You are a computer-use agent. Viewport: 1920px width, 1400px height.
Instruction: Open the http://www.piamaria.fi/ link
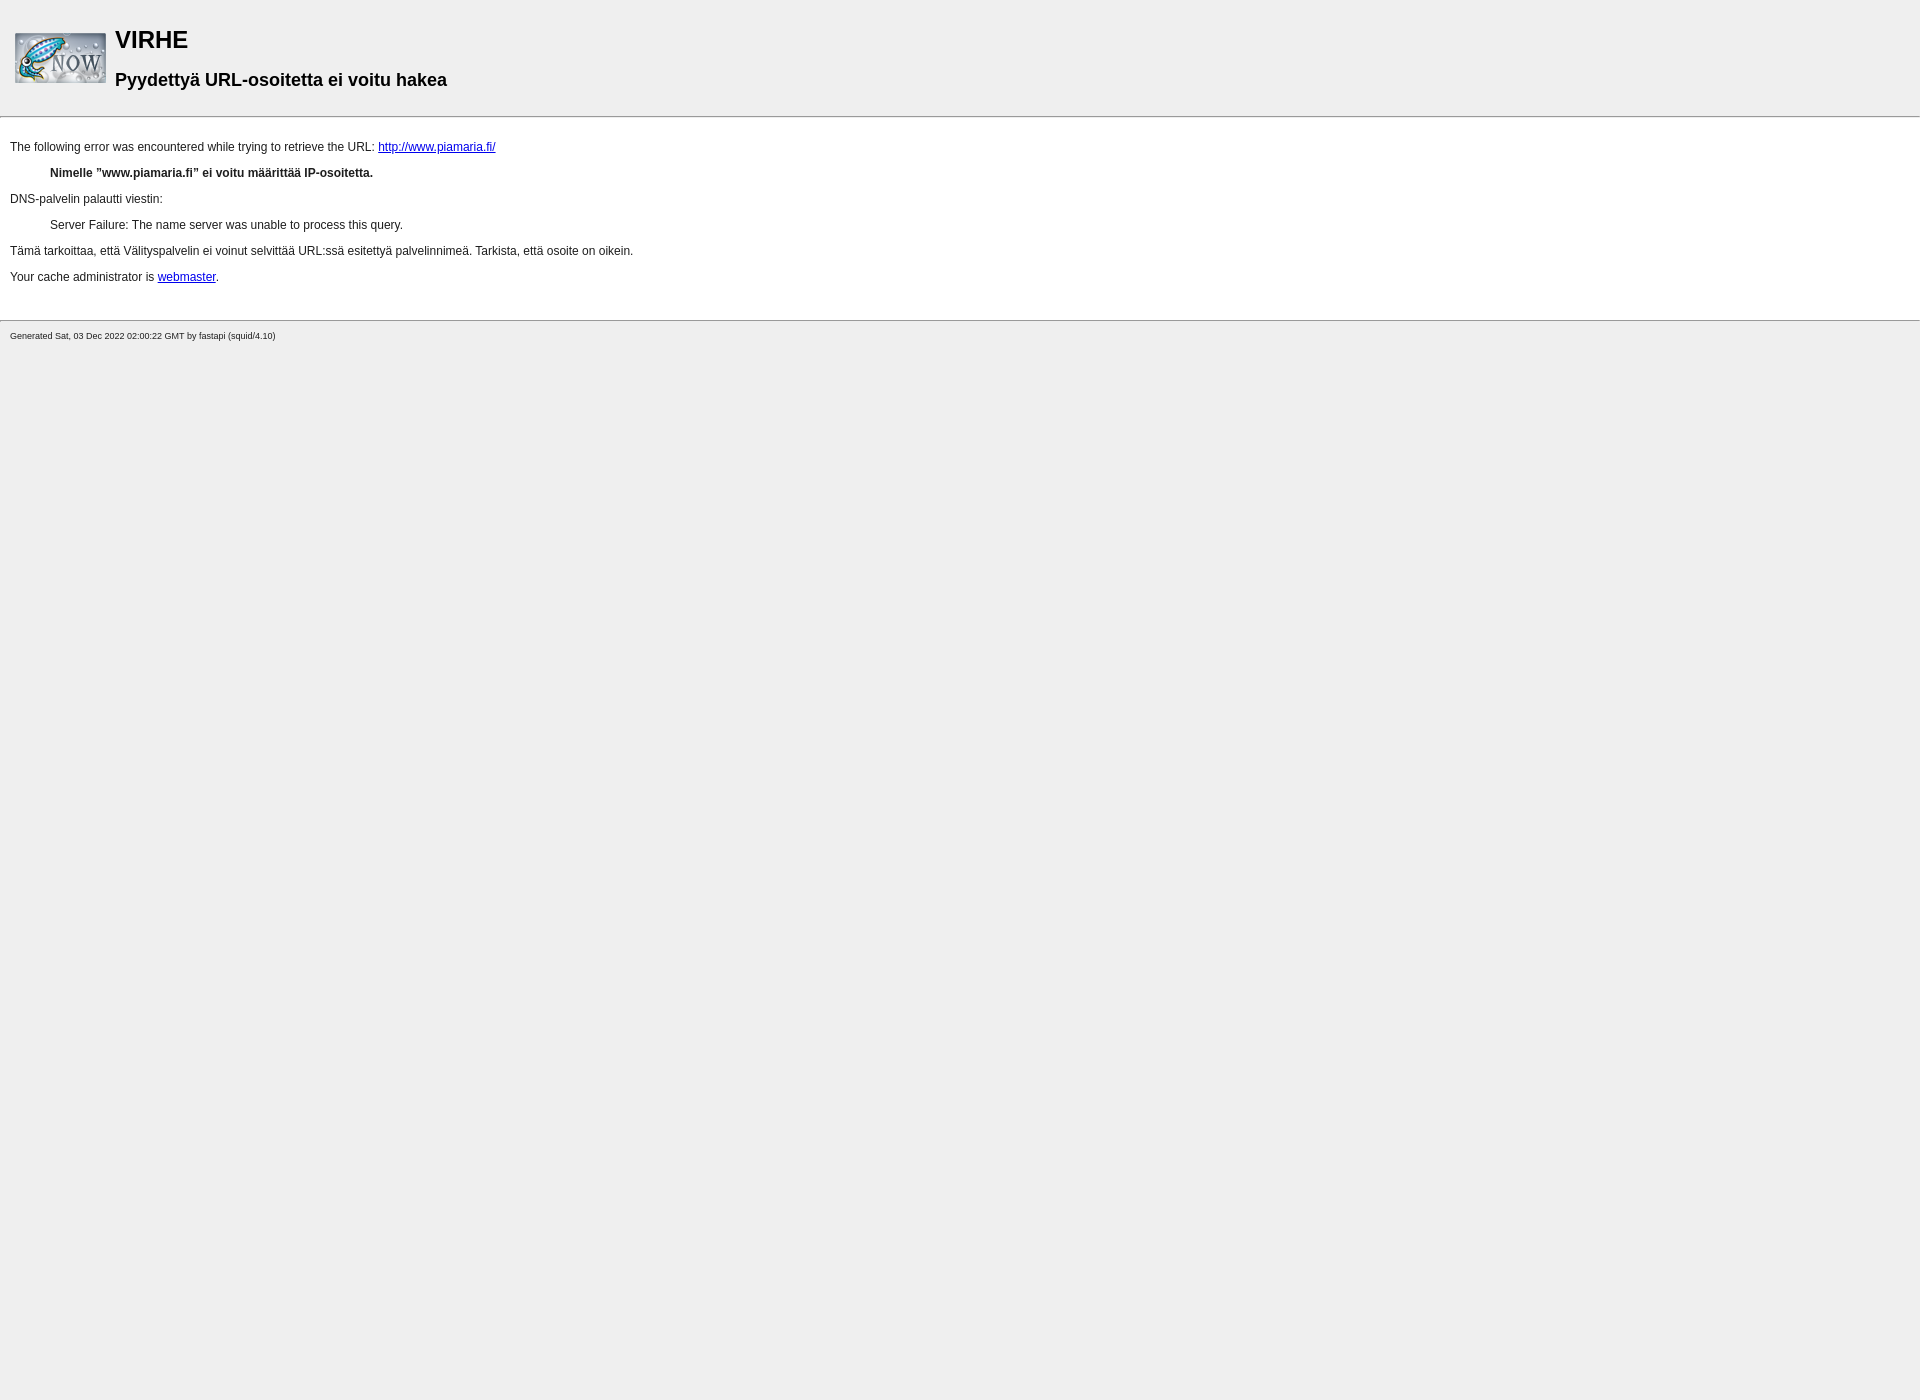[435, 146]
